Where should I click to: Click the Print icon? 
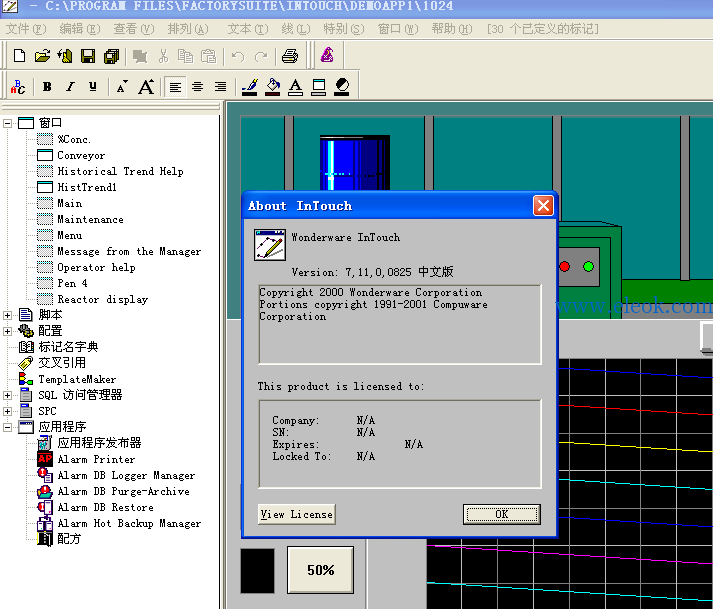tap(290, 56)
